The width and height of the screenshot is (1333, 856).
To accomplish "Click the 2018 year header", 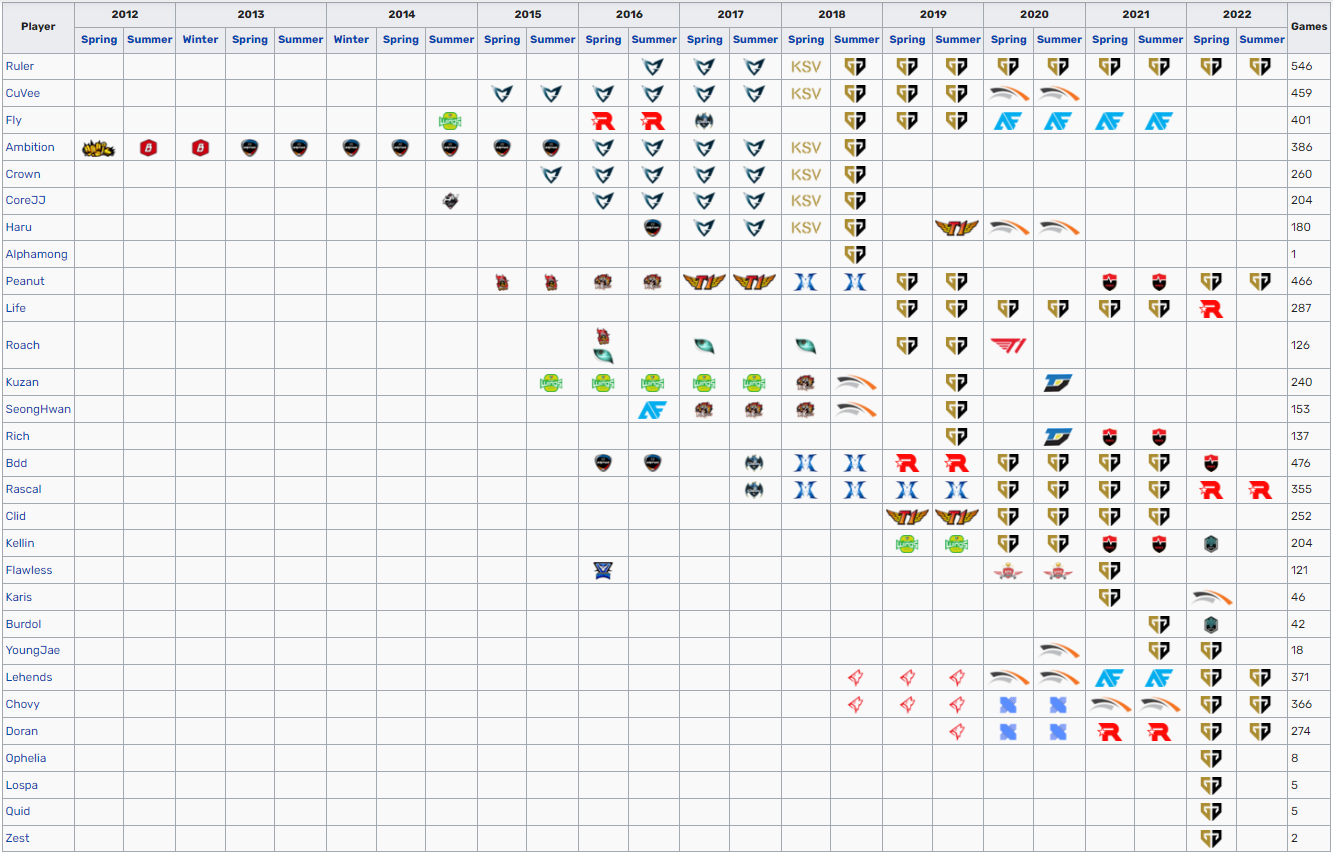I will pos(831,14).
